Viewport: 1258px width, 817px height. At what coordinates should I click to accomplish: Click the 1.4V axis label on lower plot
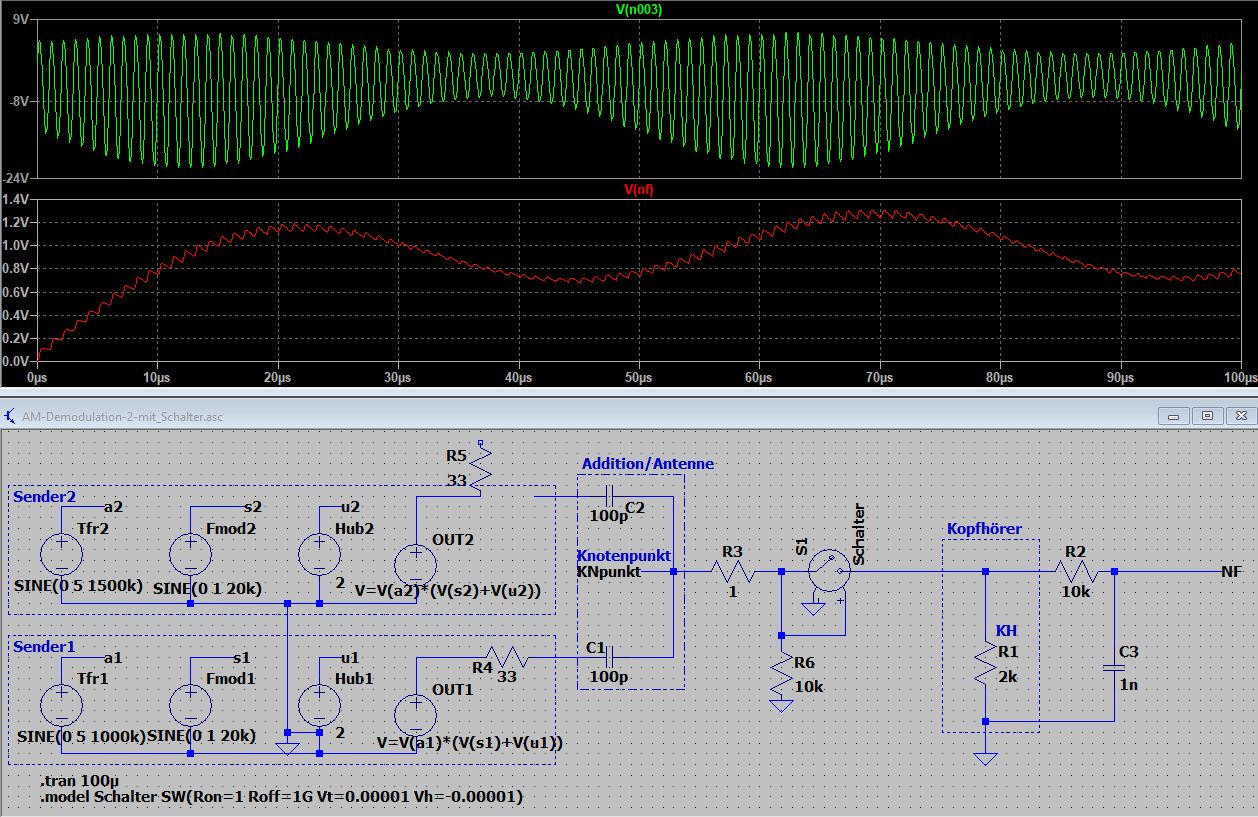click(17, 200)
